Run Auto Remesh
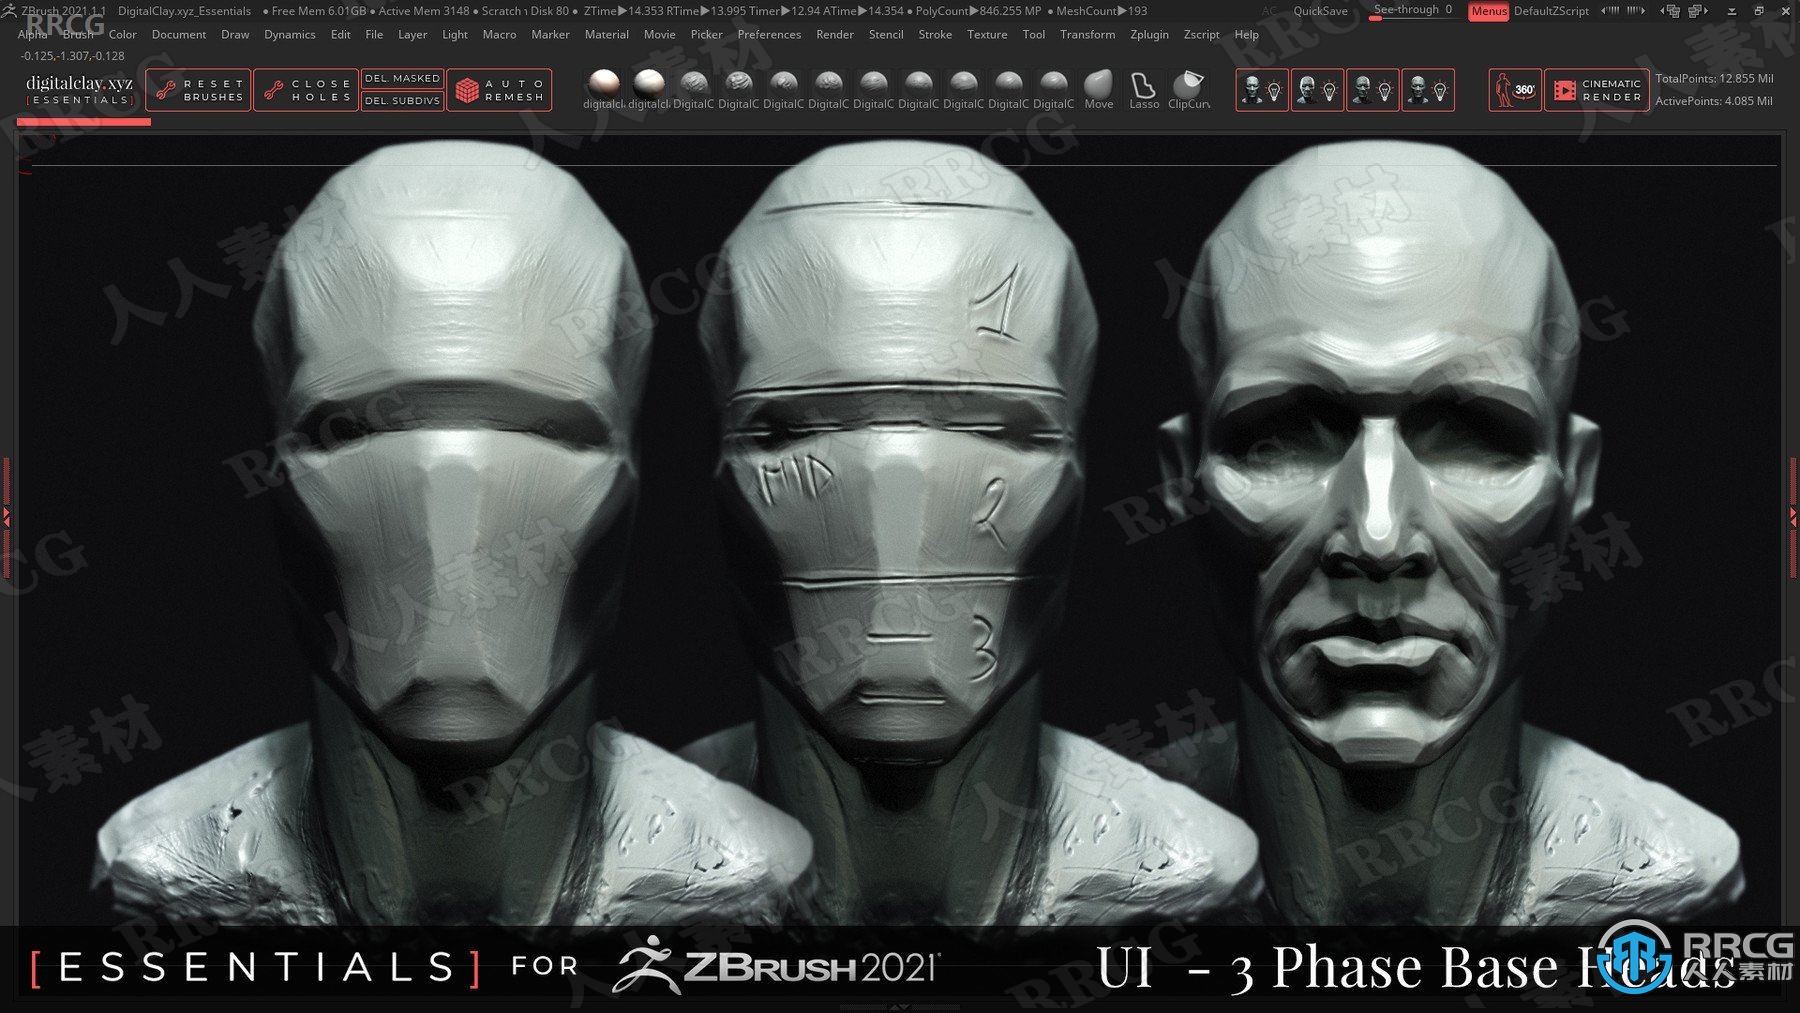The height and width of the screenshot is (1013, 1800). (x=499, y=90)
